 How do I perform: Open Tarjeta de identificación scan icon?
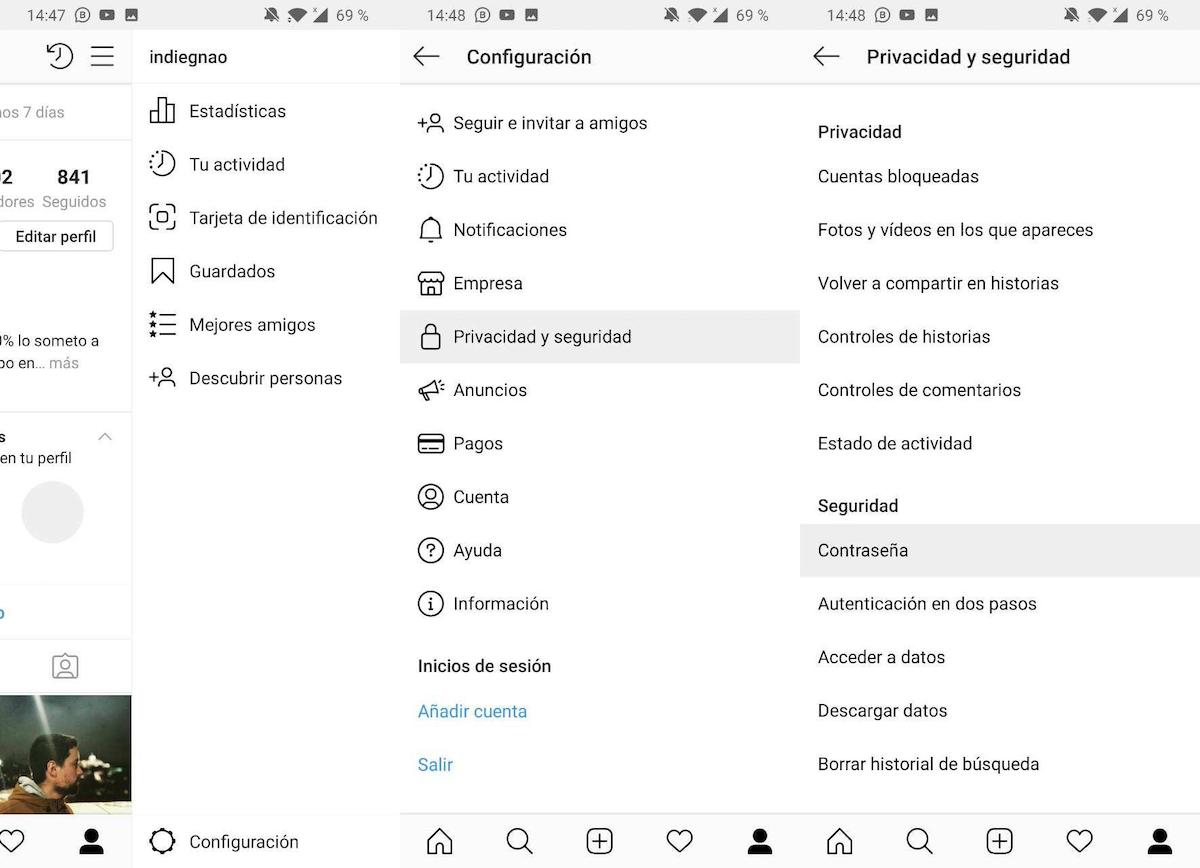(x=162, y=218)
